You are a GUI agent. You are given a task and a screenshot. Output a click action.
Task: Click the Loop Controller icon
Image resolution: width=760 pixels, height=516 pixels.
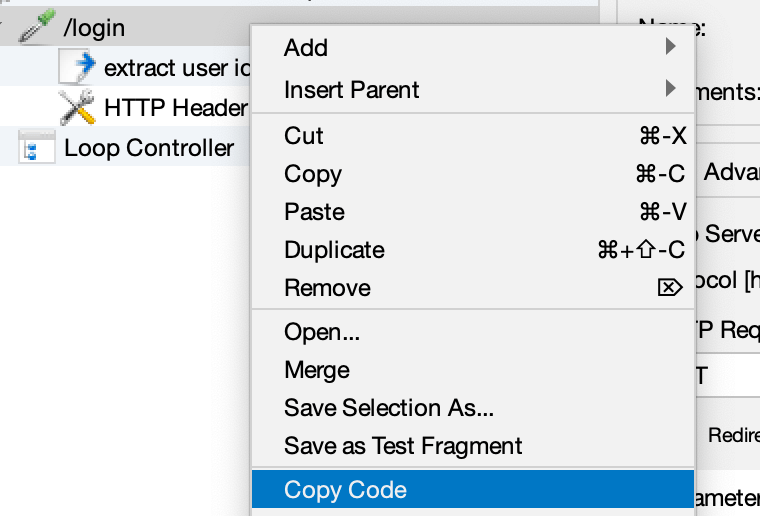(x=37, y=148)
